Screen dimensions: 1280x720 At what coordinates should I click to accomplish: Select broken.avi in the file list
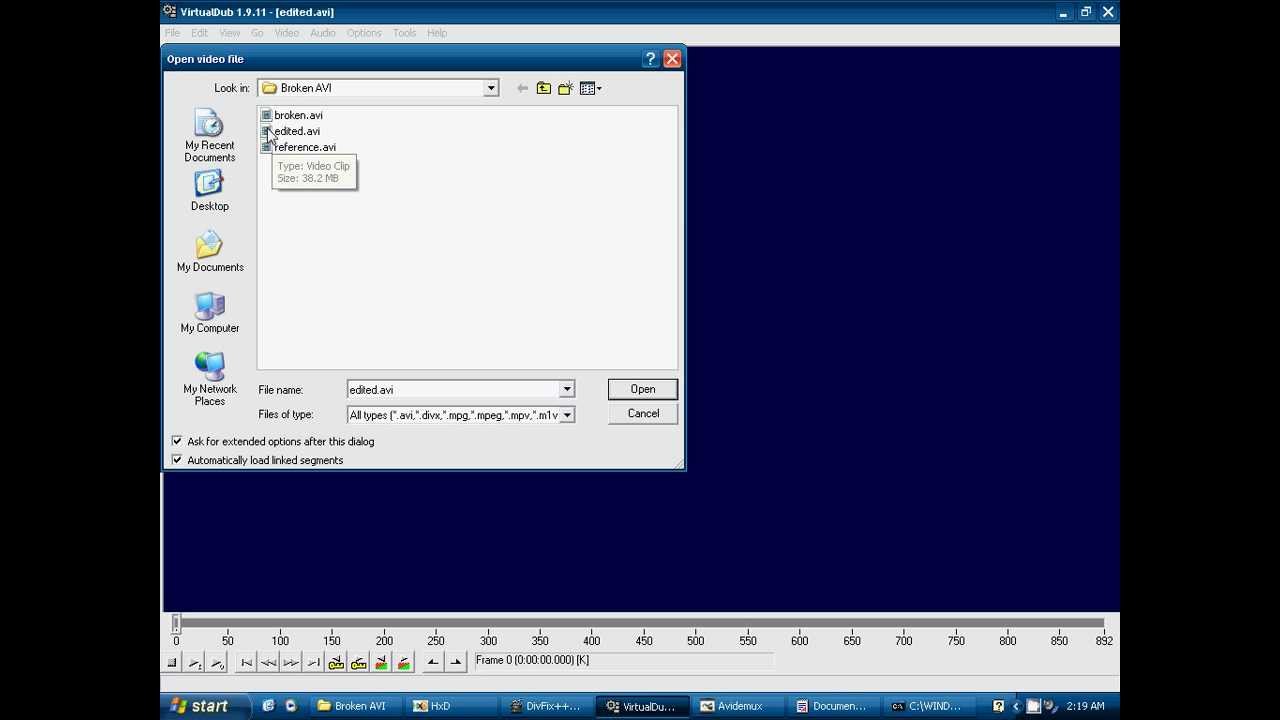[x=291, y=115]
